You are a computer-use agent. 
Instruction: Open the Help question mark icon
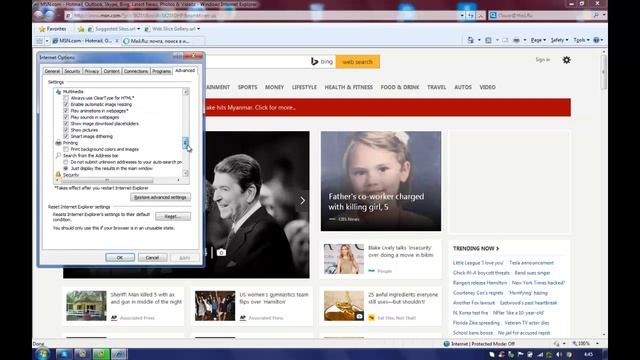pos(596,40)
